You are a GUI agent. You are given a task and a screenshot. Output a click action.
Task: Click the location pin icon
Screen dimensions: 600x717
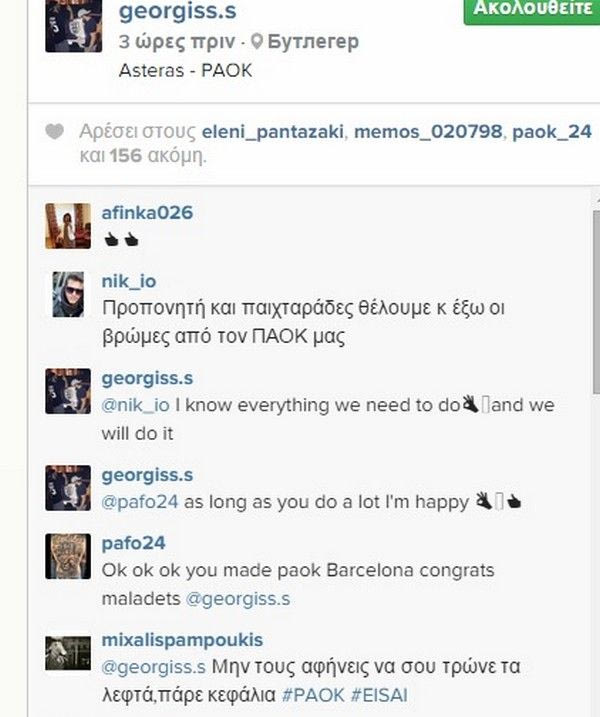point(257,42)
